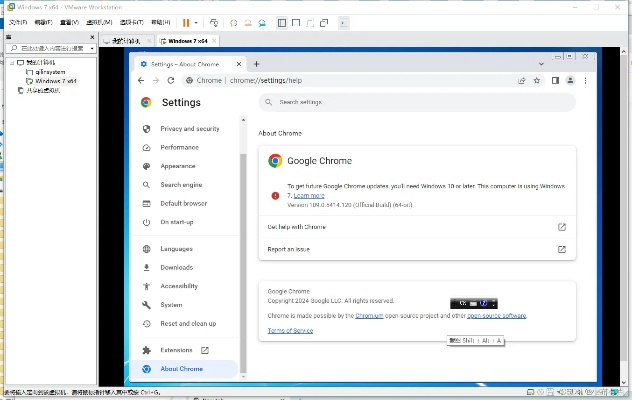Image resolution: width=632 pixels, height=400 pixels.
Task: Open the Chrome profile avatar icon
Action: click(570, 80)
